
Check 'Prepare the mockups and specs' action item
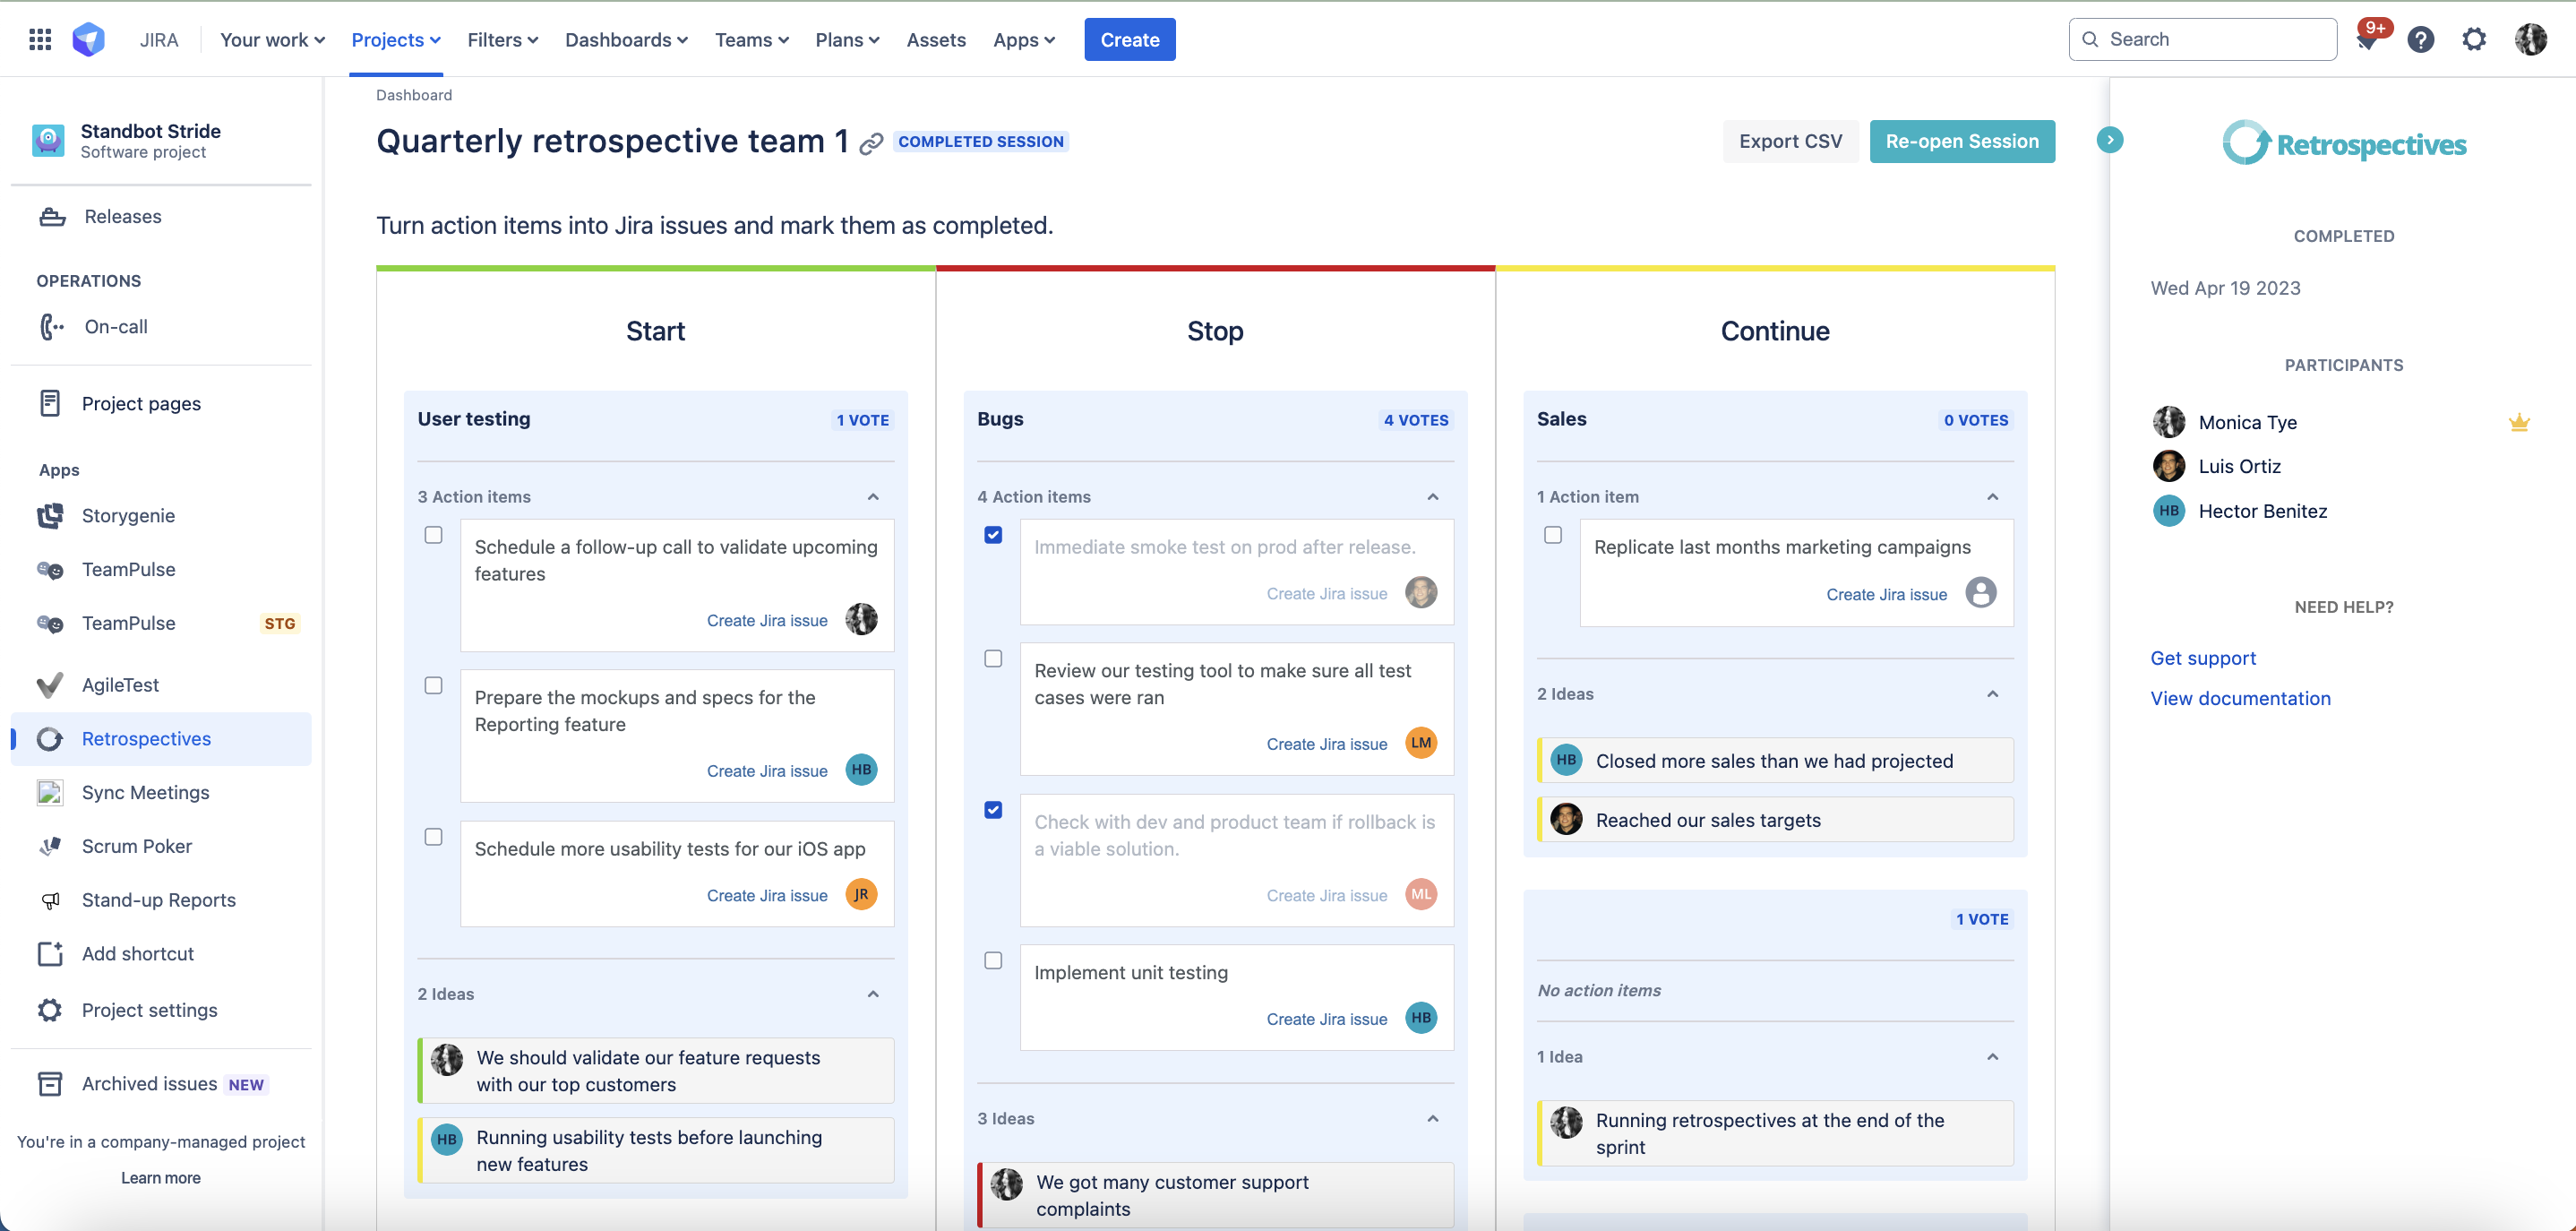point(433,685)
